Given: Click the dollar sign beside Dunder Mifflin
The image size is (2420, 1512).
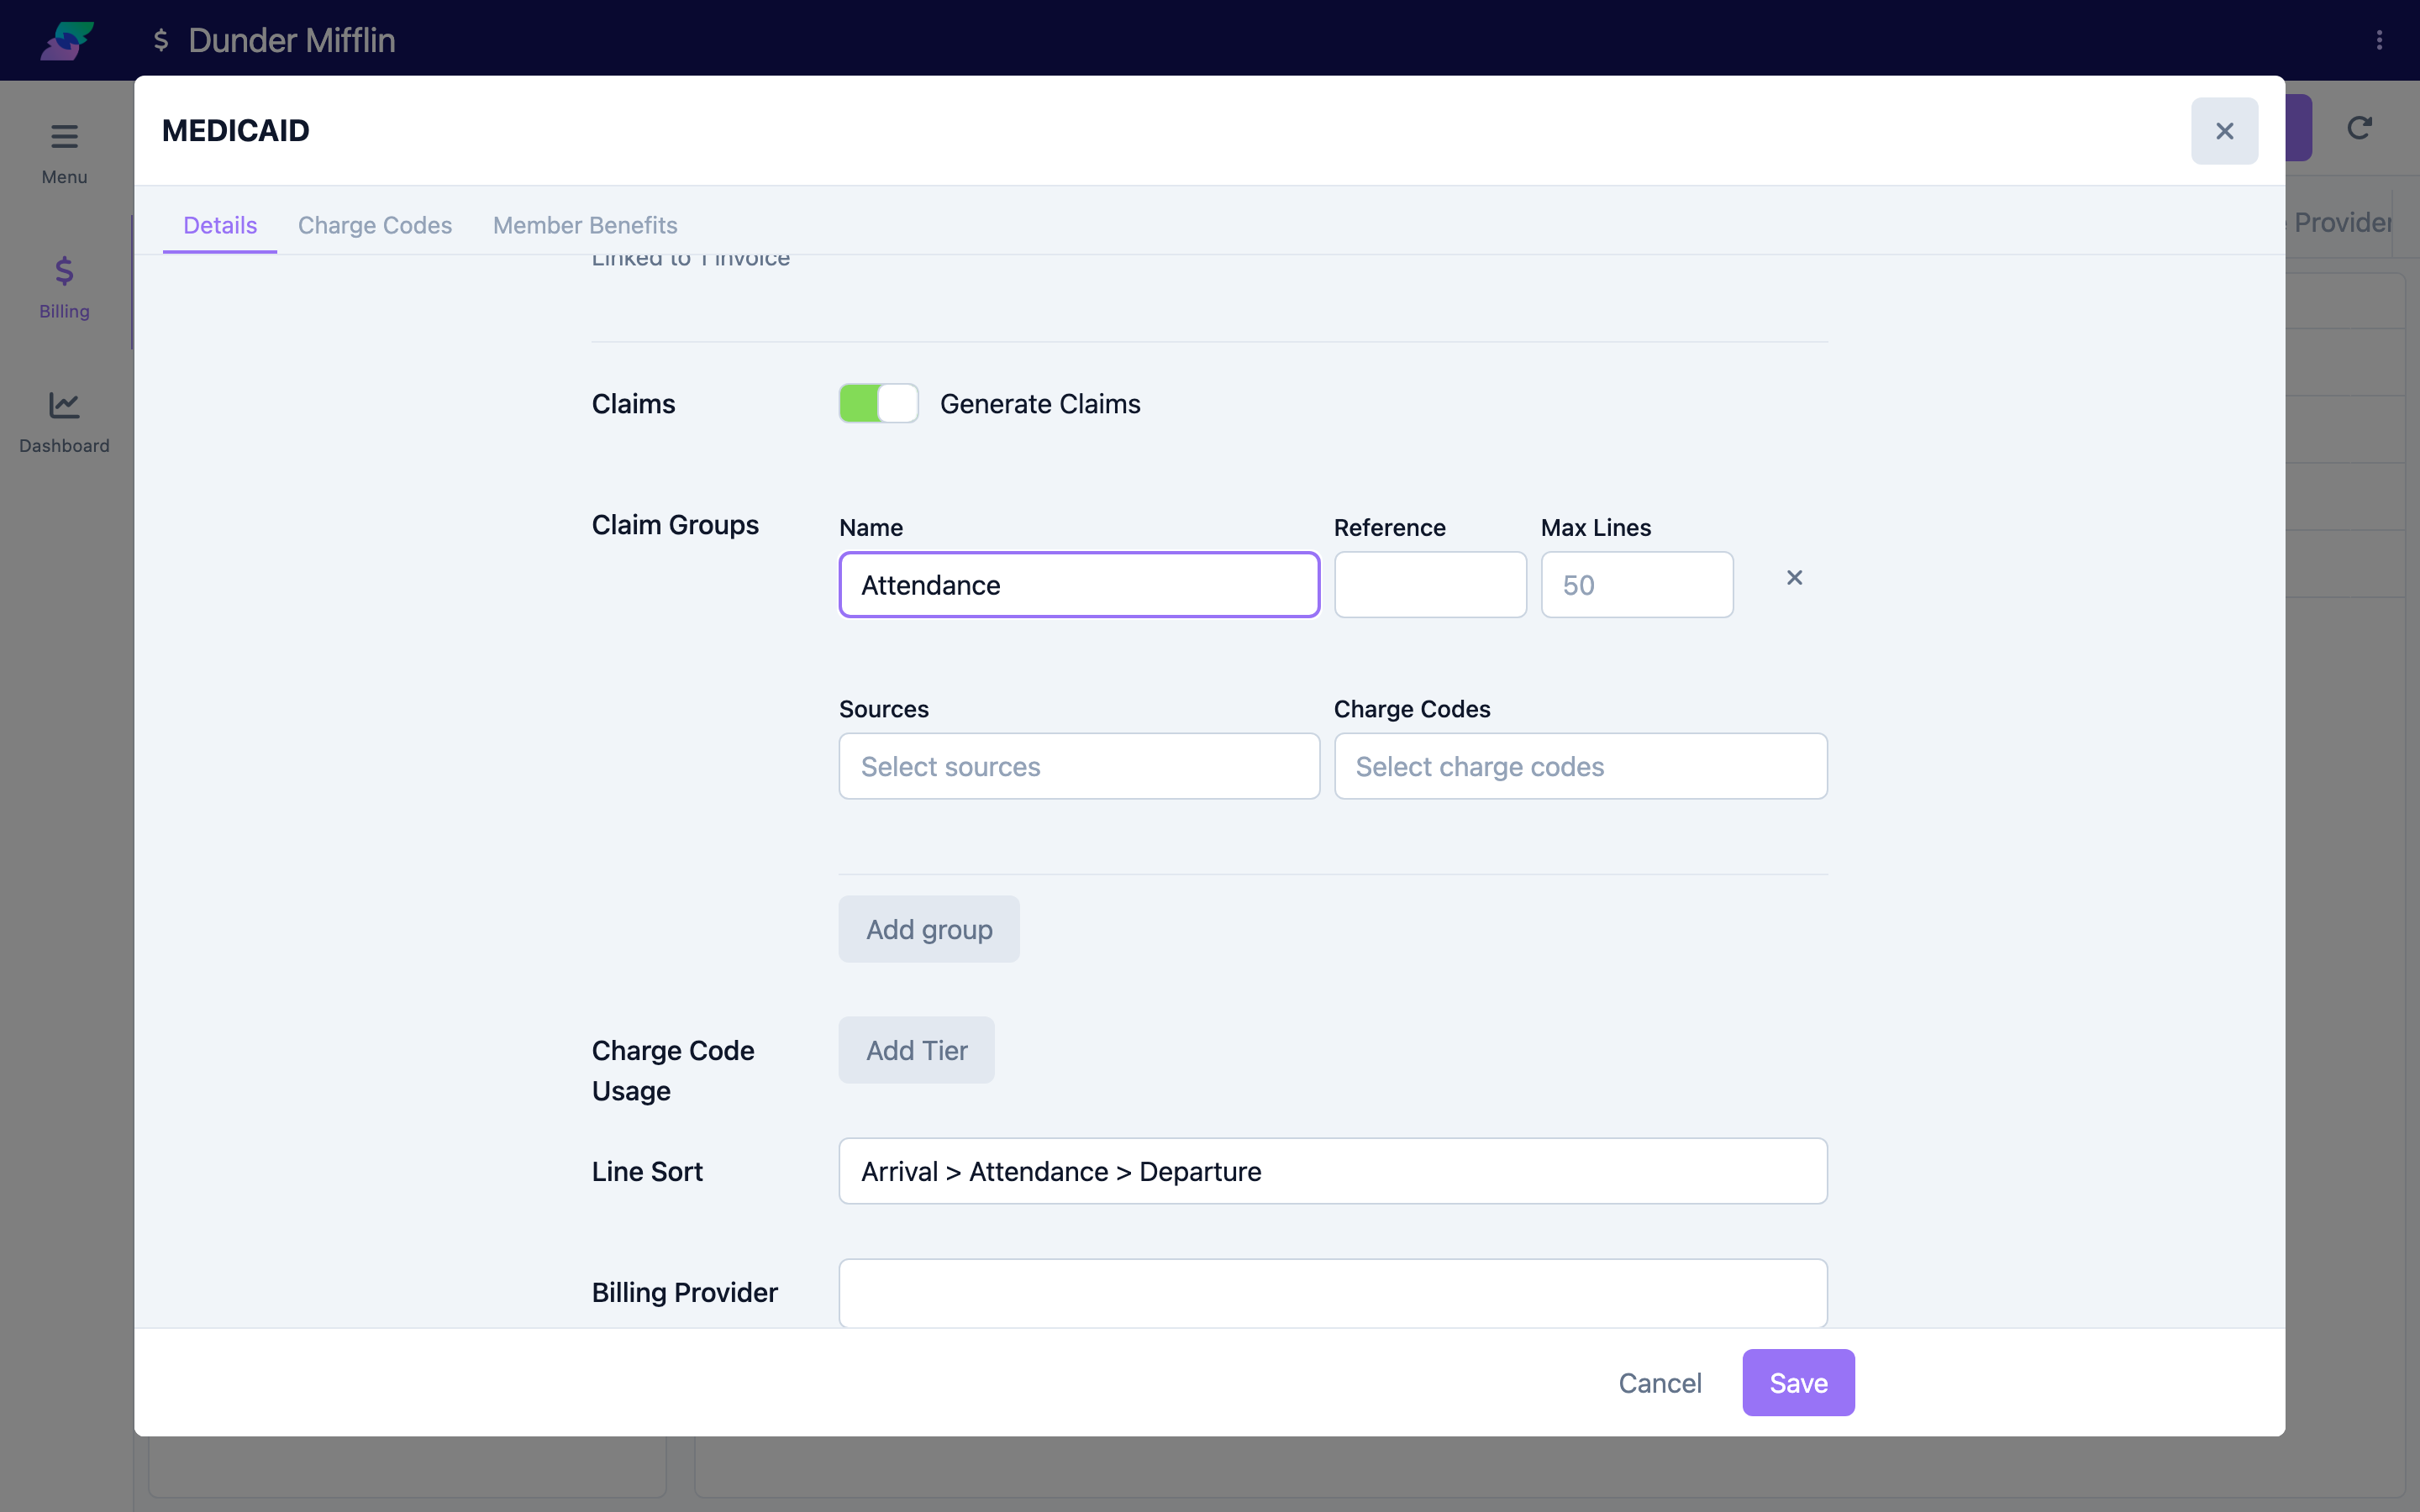Looking at the screenshot, I should point(160,40).
